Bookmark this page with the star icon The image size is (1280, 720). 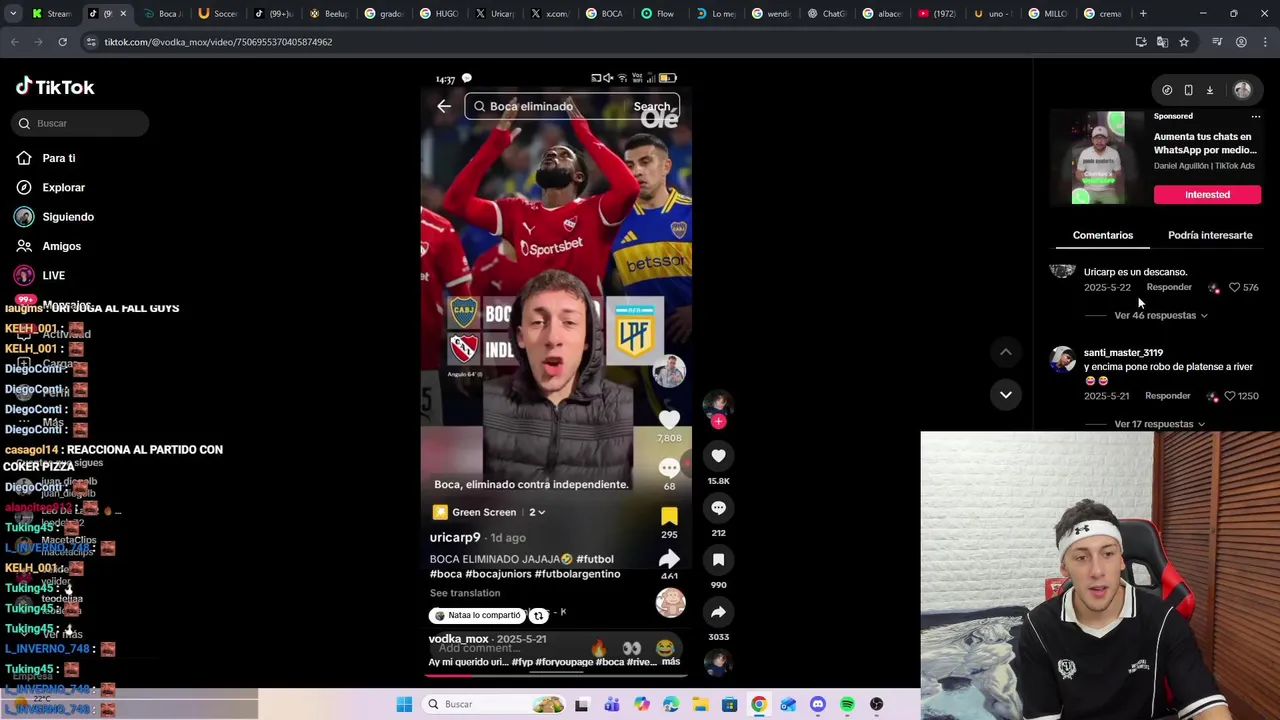point(1184,42)
